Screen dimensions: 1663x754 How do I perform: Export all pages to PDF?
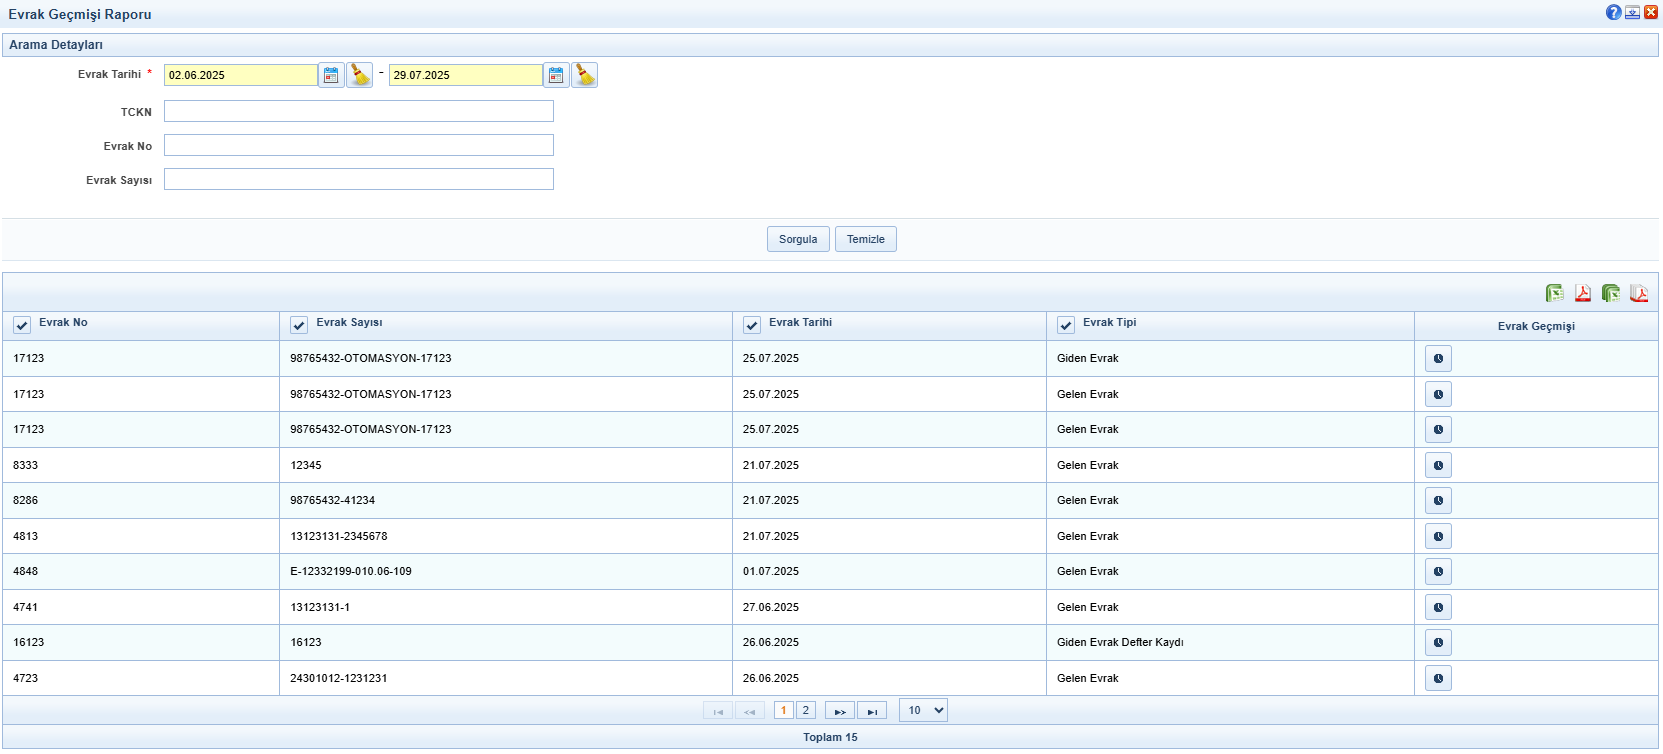1638,293
